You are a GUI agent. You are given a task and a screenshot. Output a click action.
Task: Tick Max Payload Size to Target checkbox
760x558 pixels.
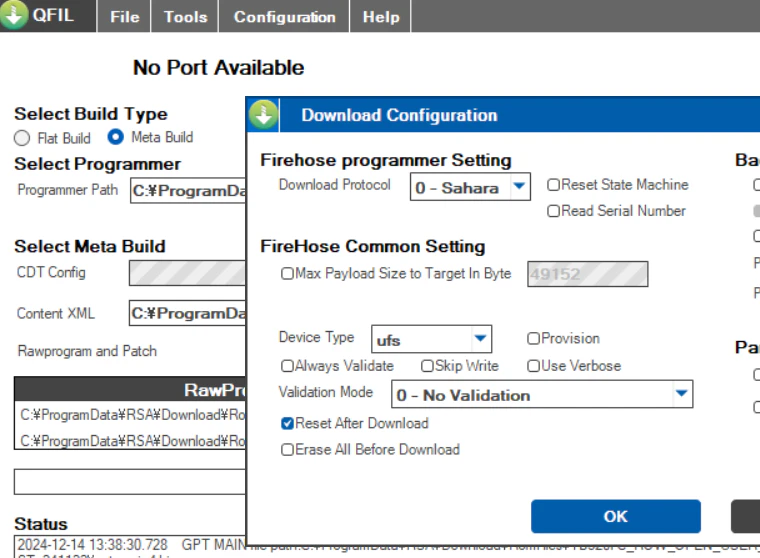(x=287, y=273)
